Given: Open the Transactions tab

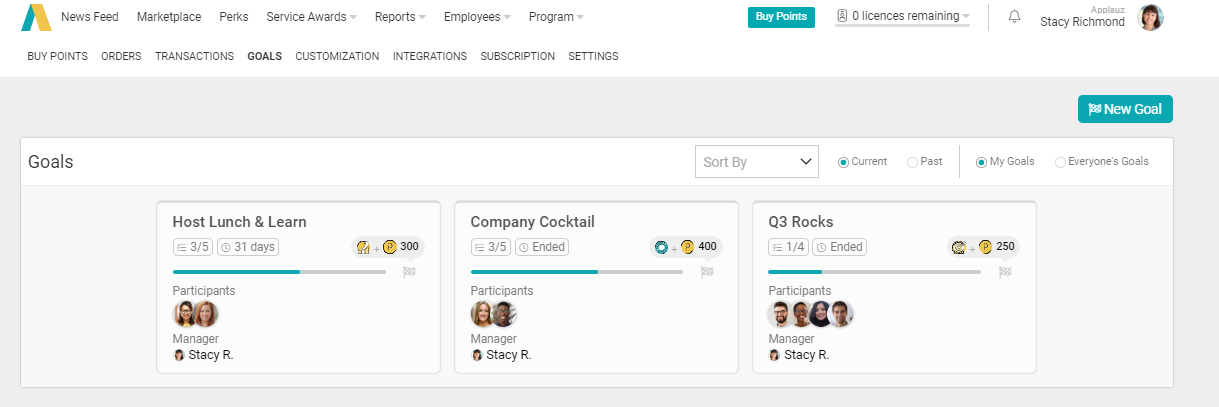Looking at the screenshot, I should 194,57.
